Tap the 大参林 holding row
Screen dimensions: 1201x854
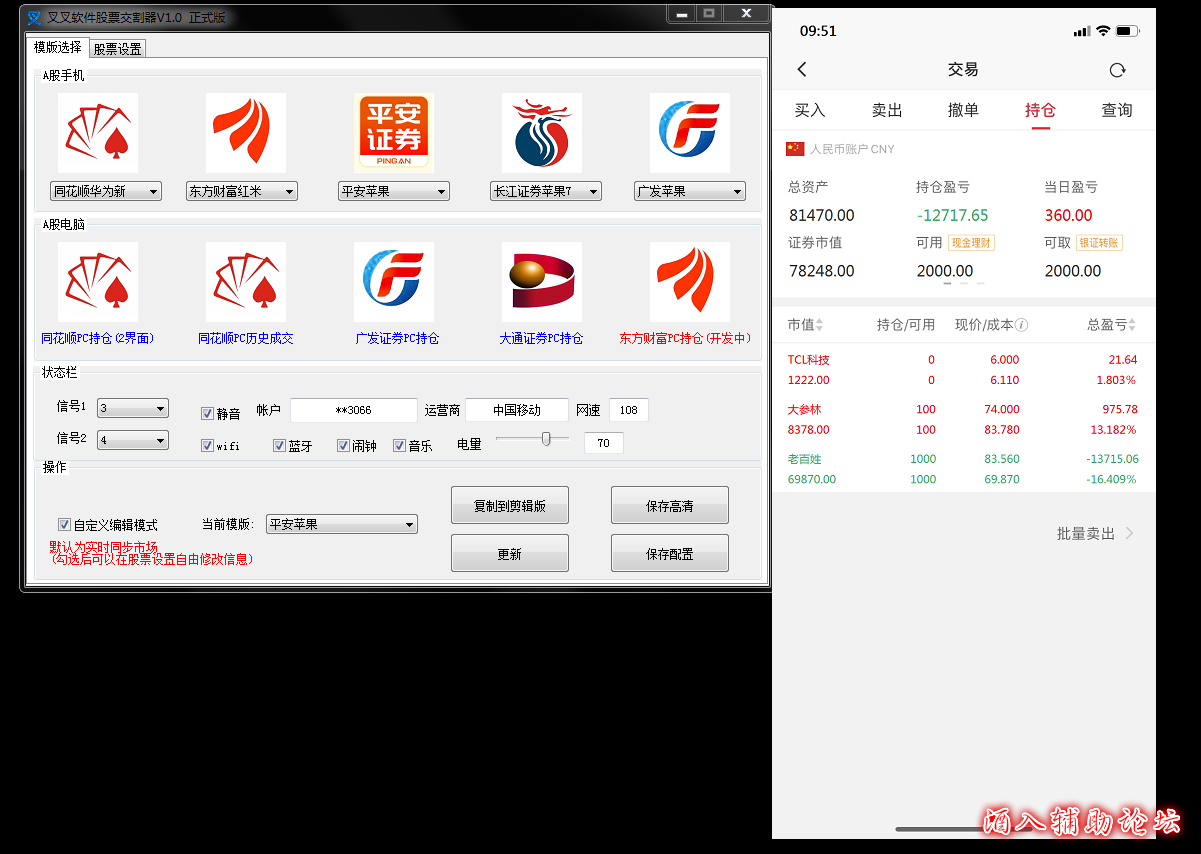click(963, 420)
